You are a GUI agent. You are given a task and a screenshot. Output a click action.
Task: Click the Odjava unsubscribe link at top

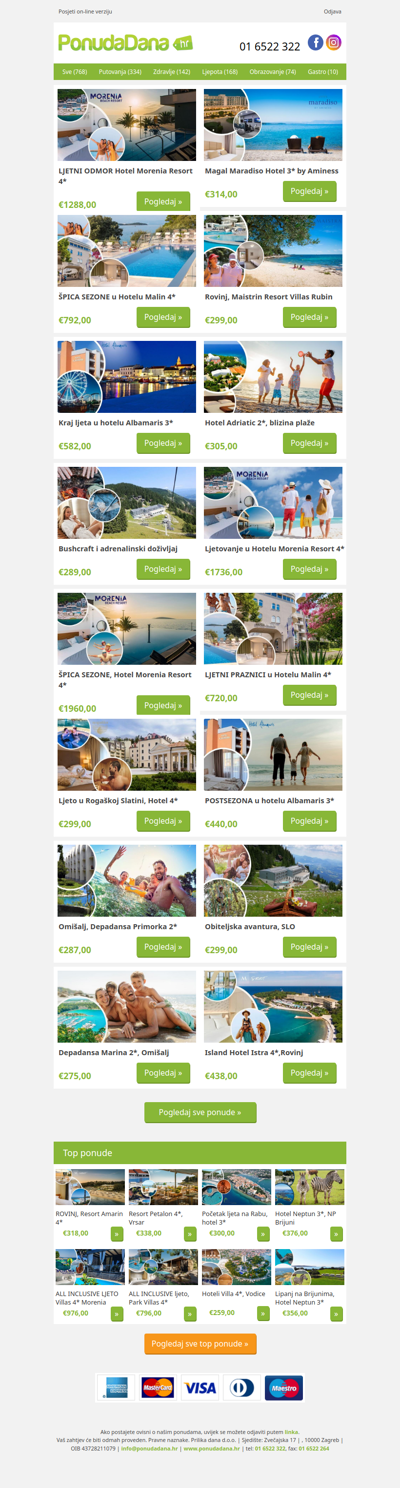333,11
